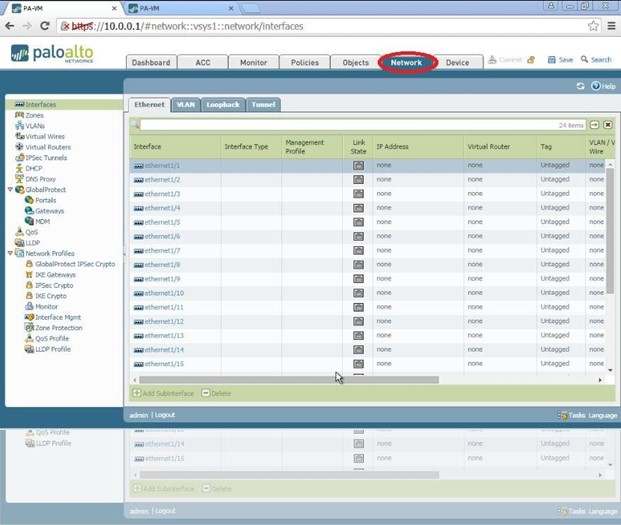Click the link state icon for ethernet1/1
This screenshot has height=525, width=621.
coord(358,165)
